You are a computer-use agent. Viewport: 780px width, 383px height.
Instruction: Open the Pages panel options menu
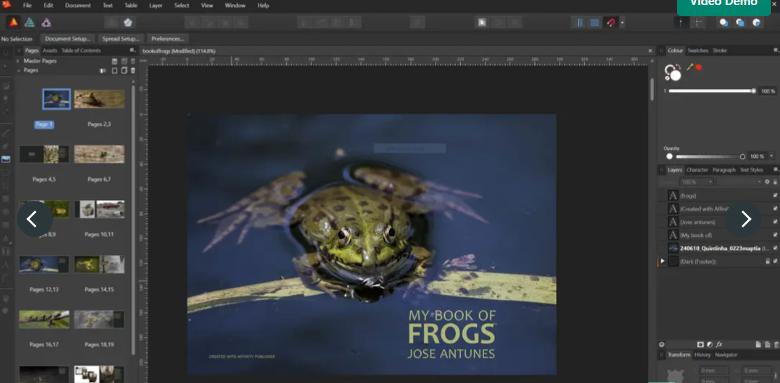[132, 51]
